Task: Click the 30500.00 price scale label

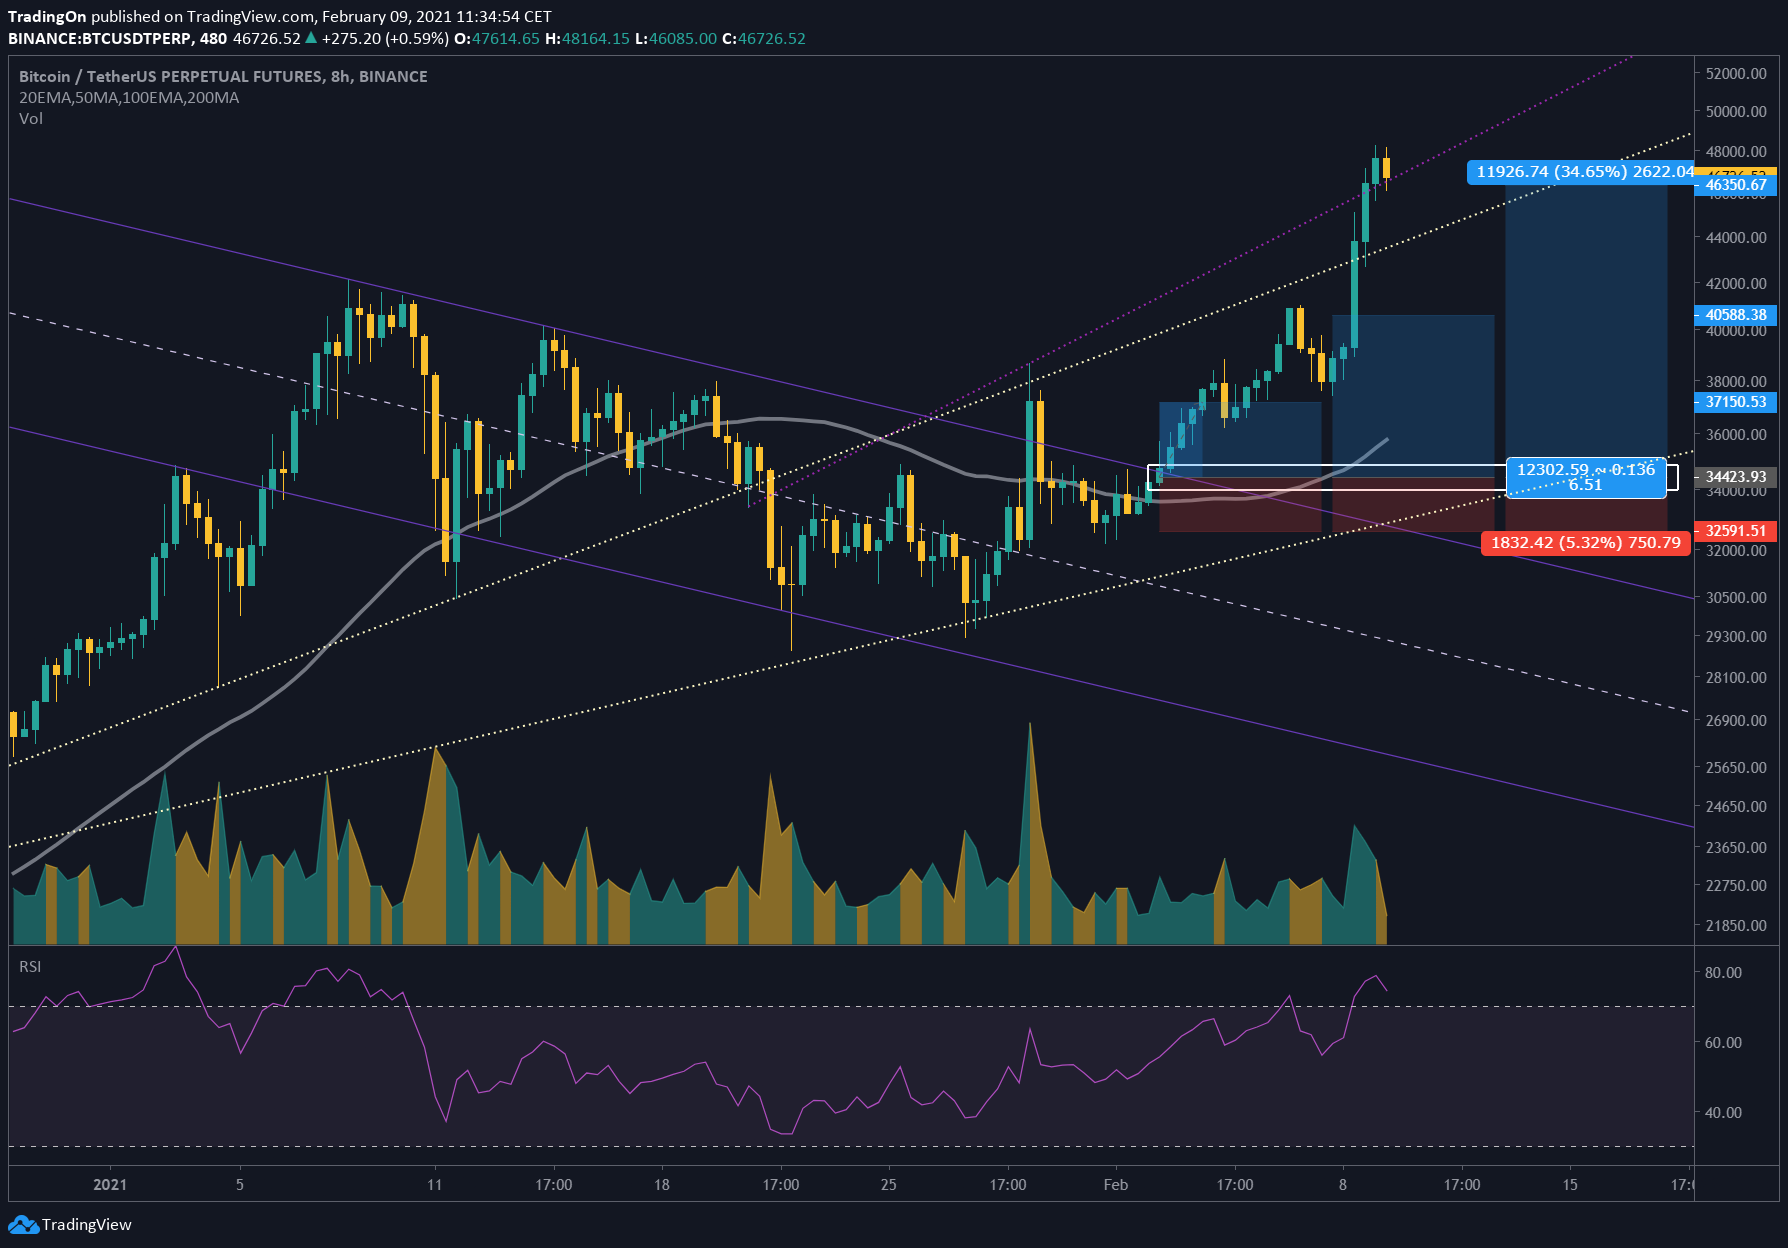Action: coord(1736,598)
